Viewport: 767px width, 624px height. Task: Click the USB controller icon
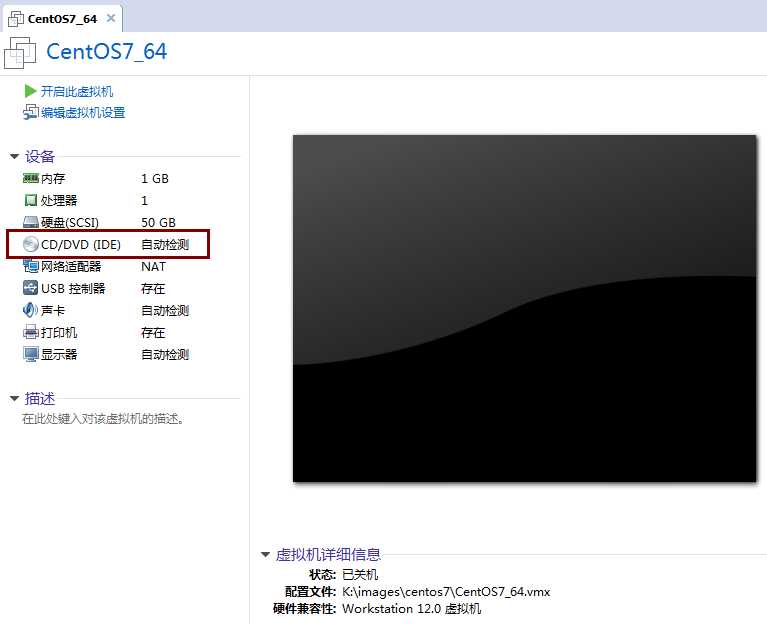[30, 288]
